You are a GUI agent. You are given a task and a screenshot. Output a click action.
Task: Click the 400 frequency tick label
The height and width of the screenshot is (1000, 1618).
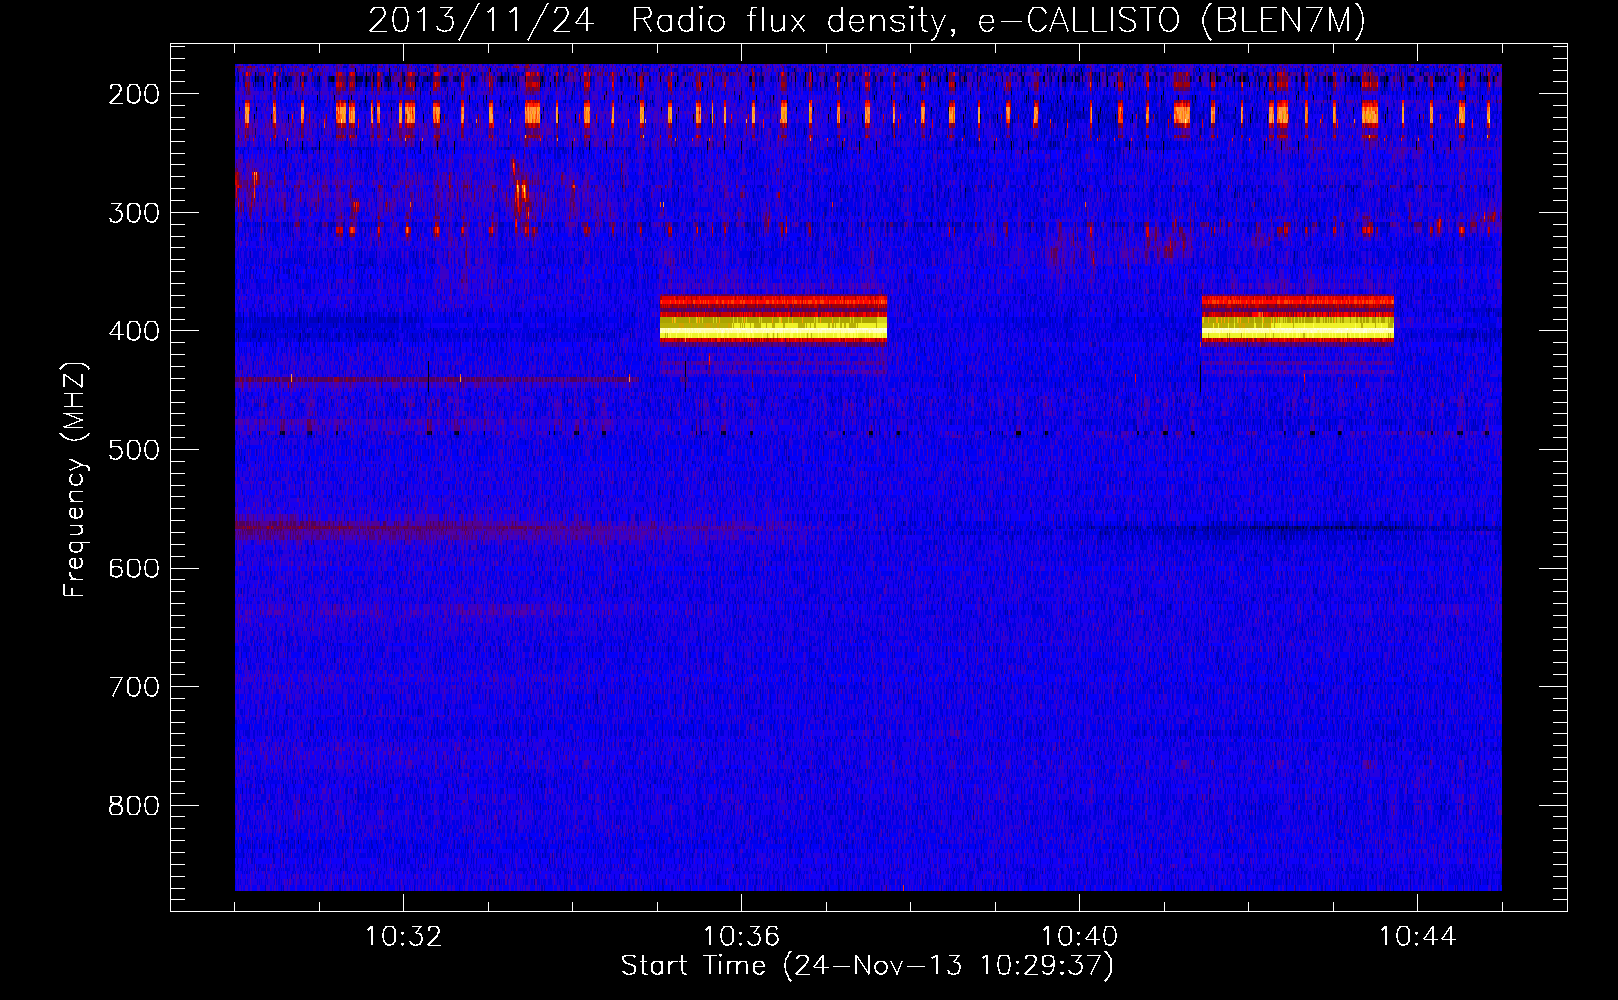point(134,331)
